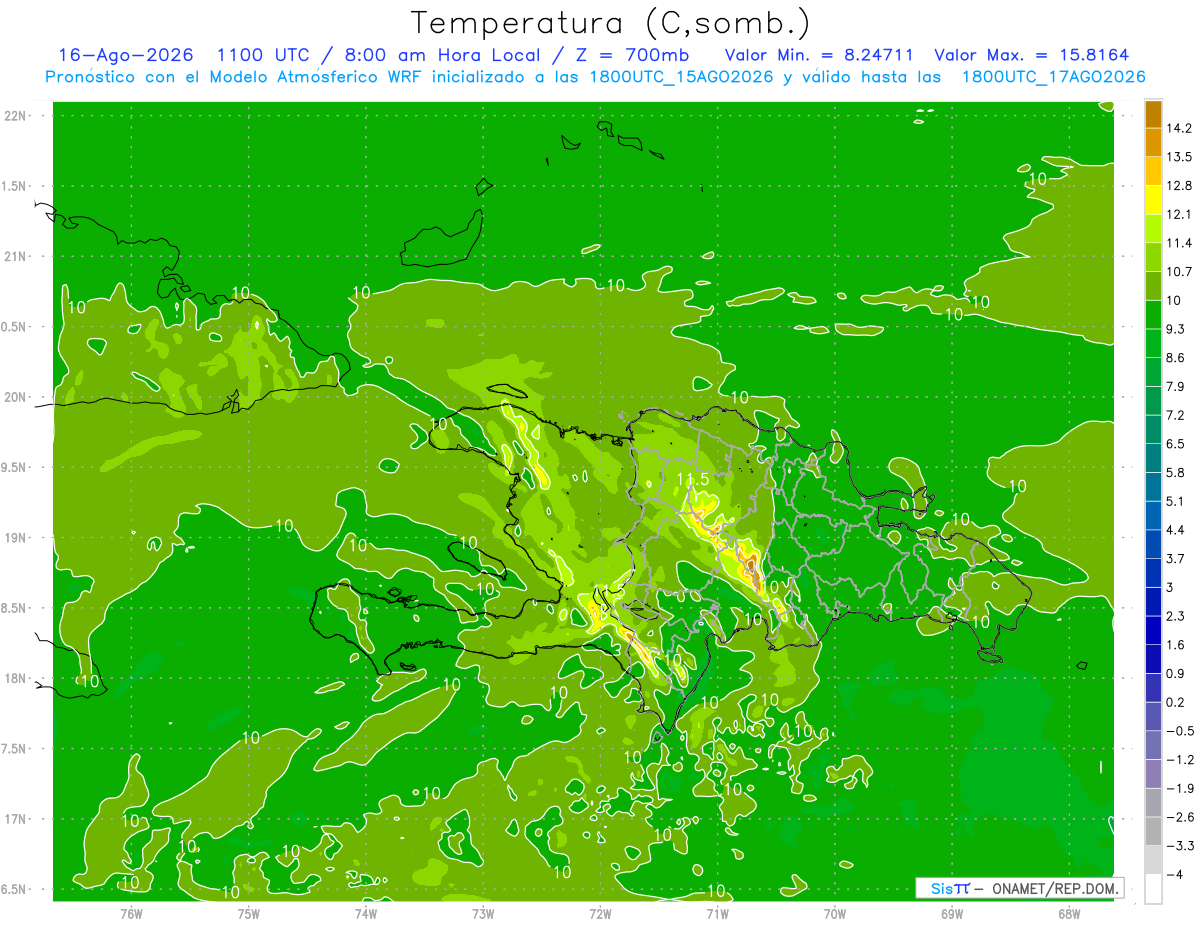This screenshot has height=927, width=1200.
Task: Click the '19N' latitude axis label
Action: pos(16,538)
